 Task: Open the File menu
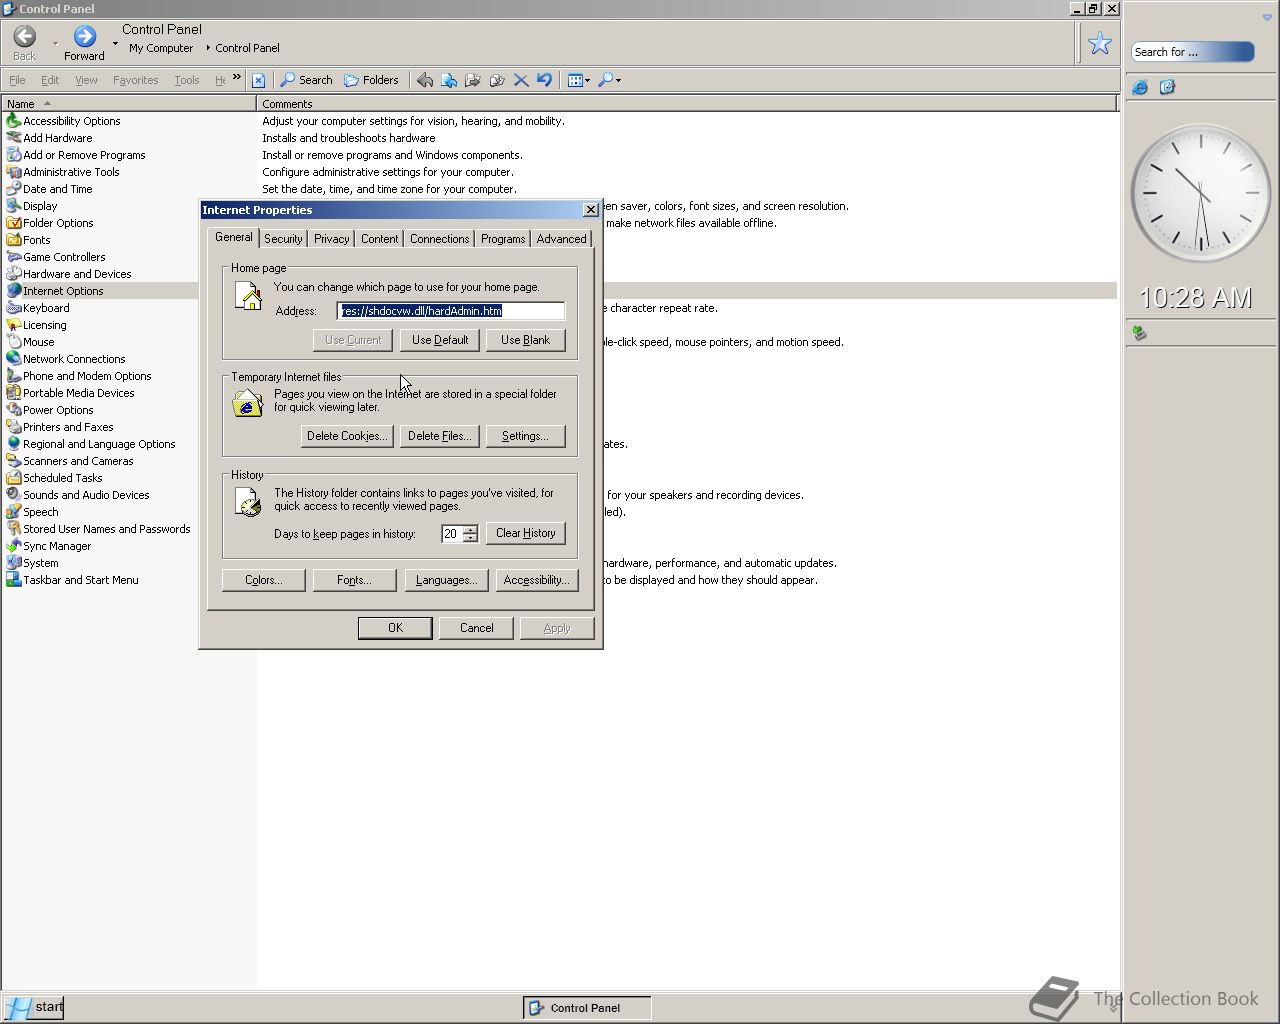[x=17, y=80]
